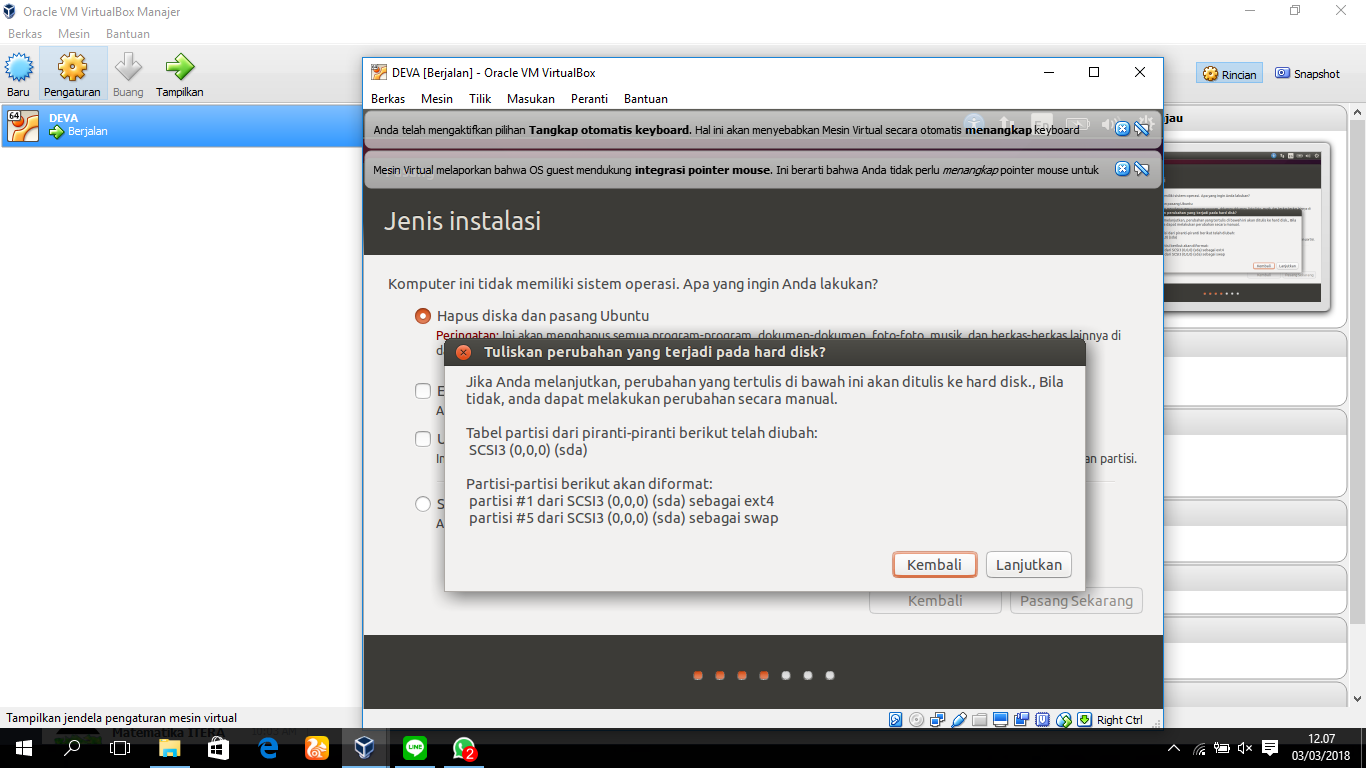
Task: Toggle first checkbox under Hapus diska option
Action: tap(423, 391)
